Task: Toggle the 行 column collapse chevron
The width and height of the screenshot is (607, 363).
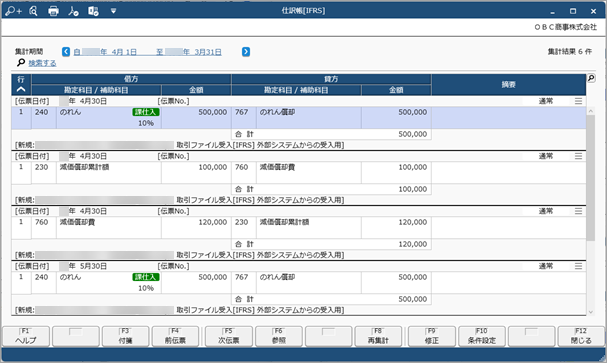Action: 21,89
